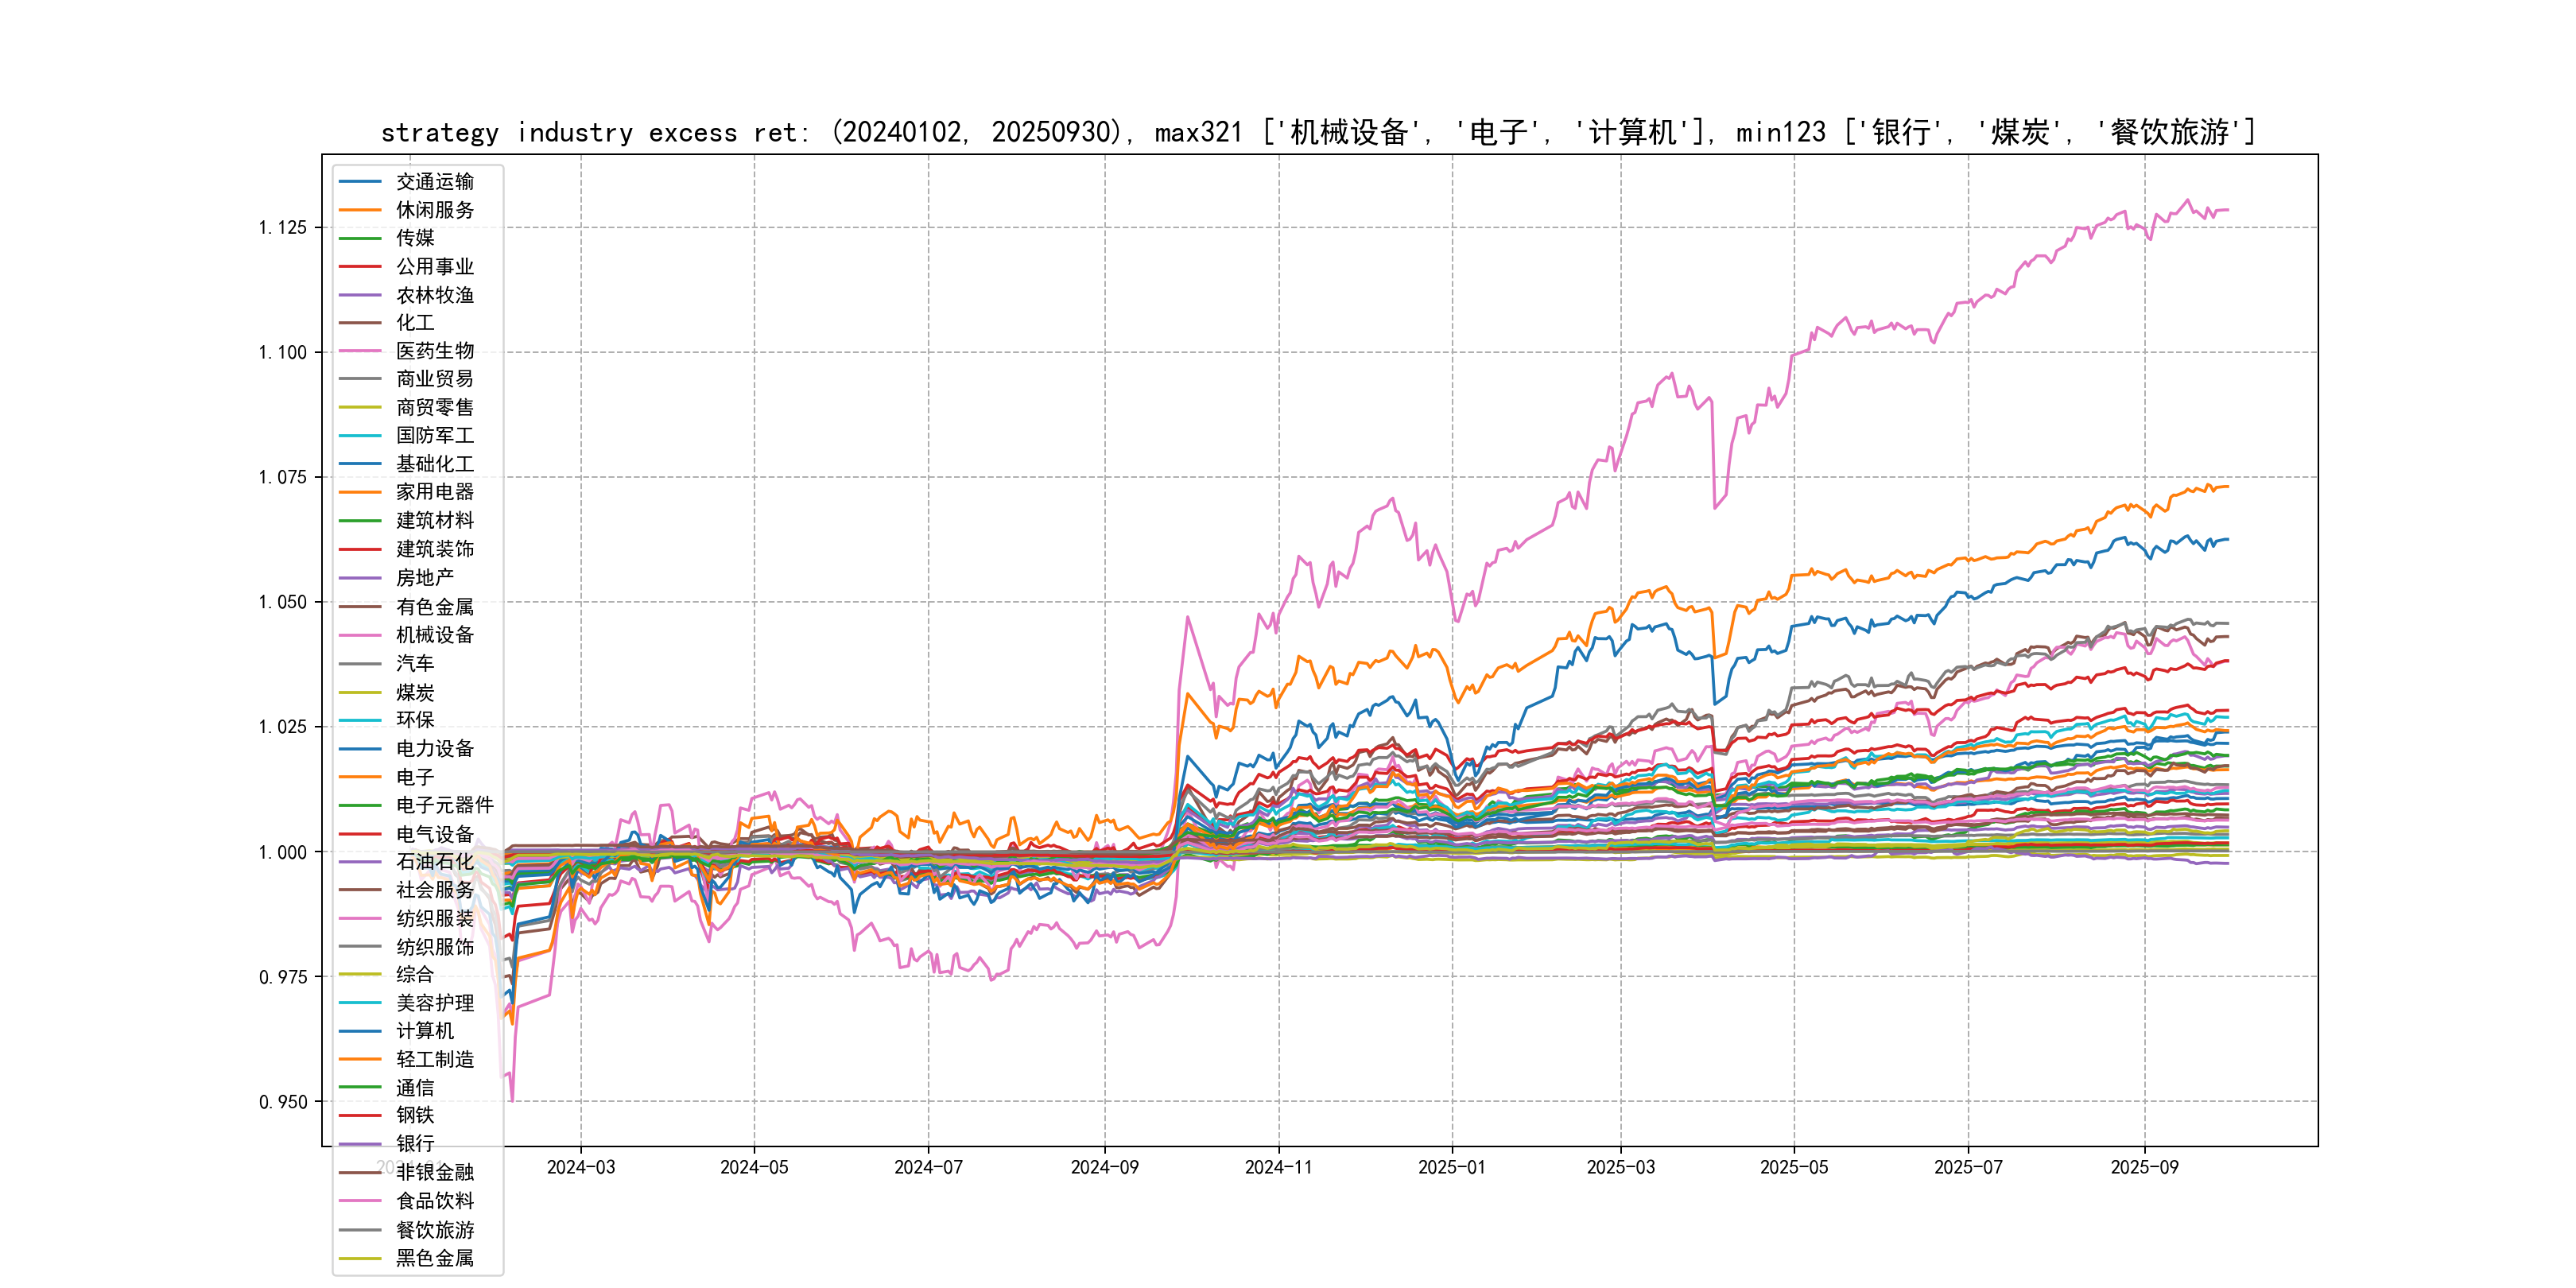
Task: Click the 2025-01 x-axis date label
Action: click(1452, 1167)
